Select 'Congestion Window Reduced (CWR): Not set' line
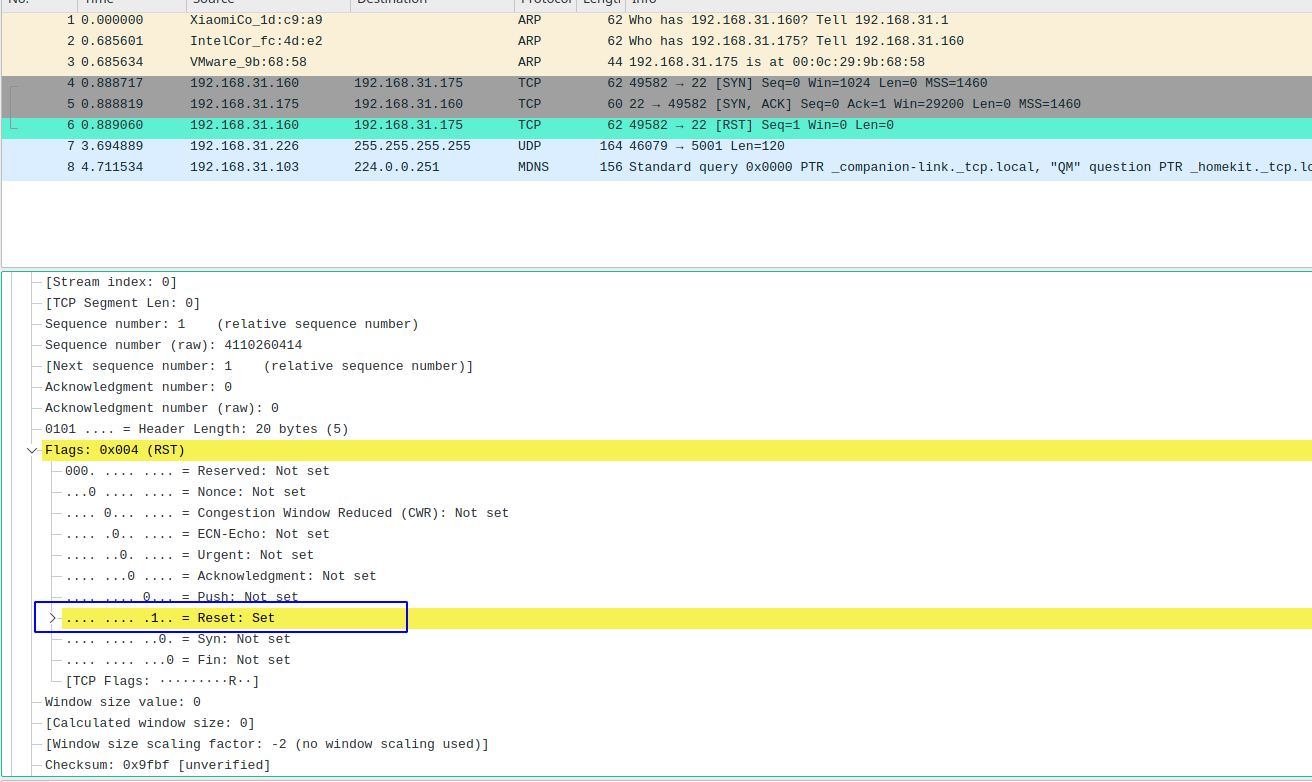The height and width of the screenshot is (782, 1312). click(x=287, y=513)
